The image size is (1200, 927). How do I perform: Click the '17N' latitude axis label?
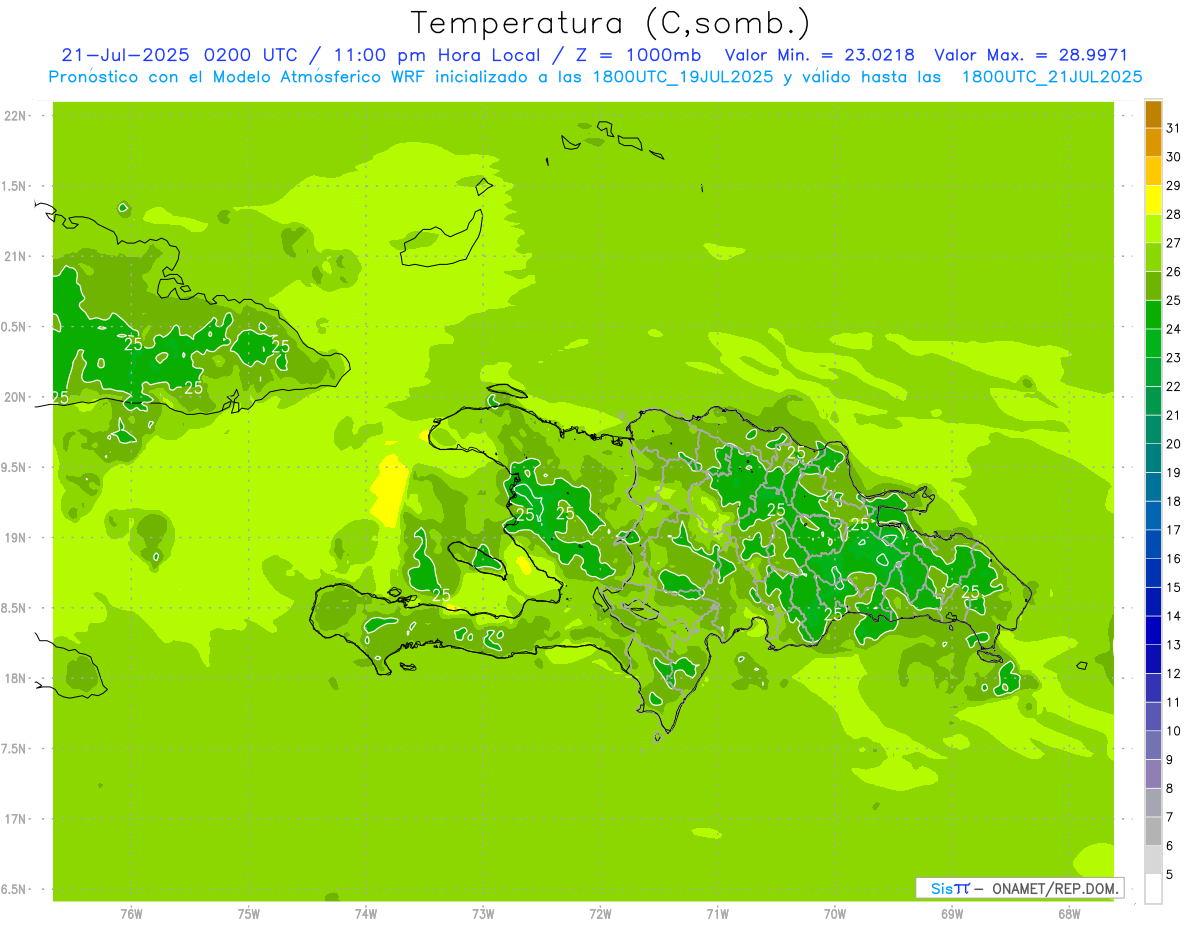[15, 819]
